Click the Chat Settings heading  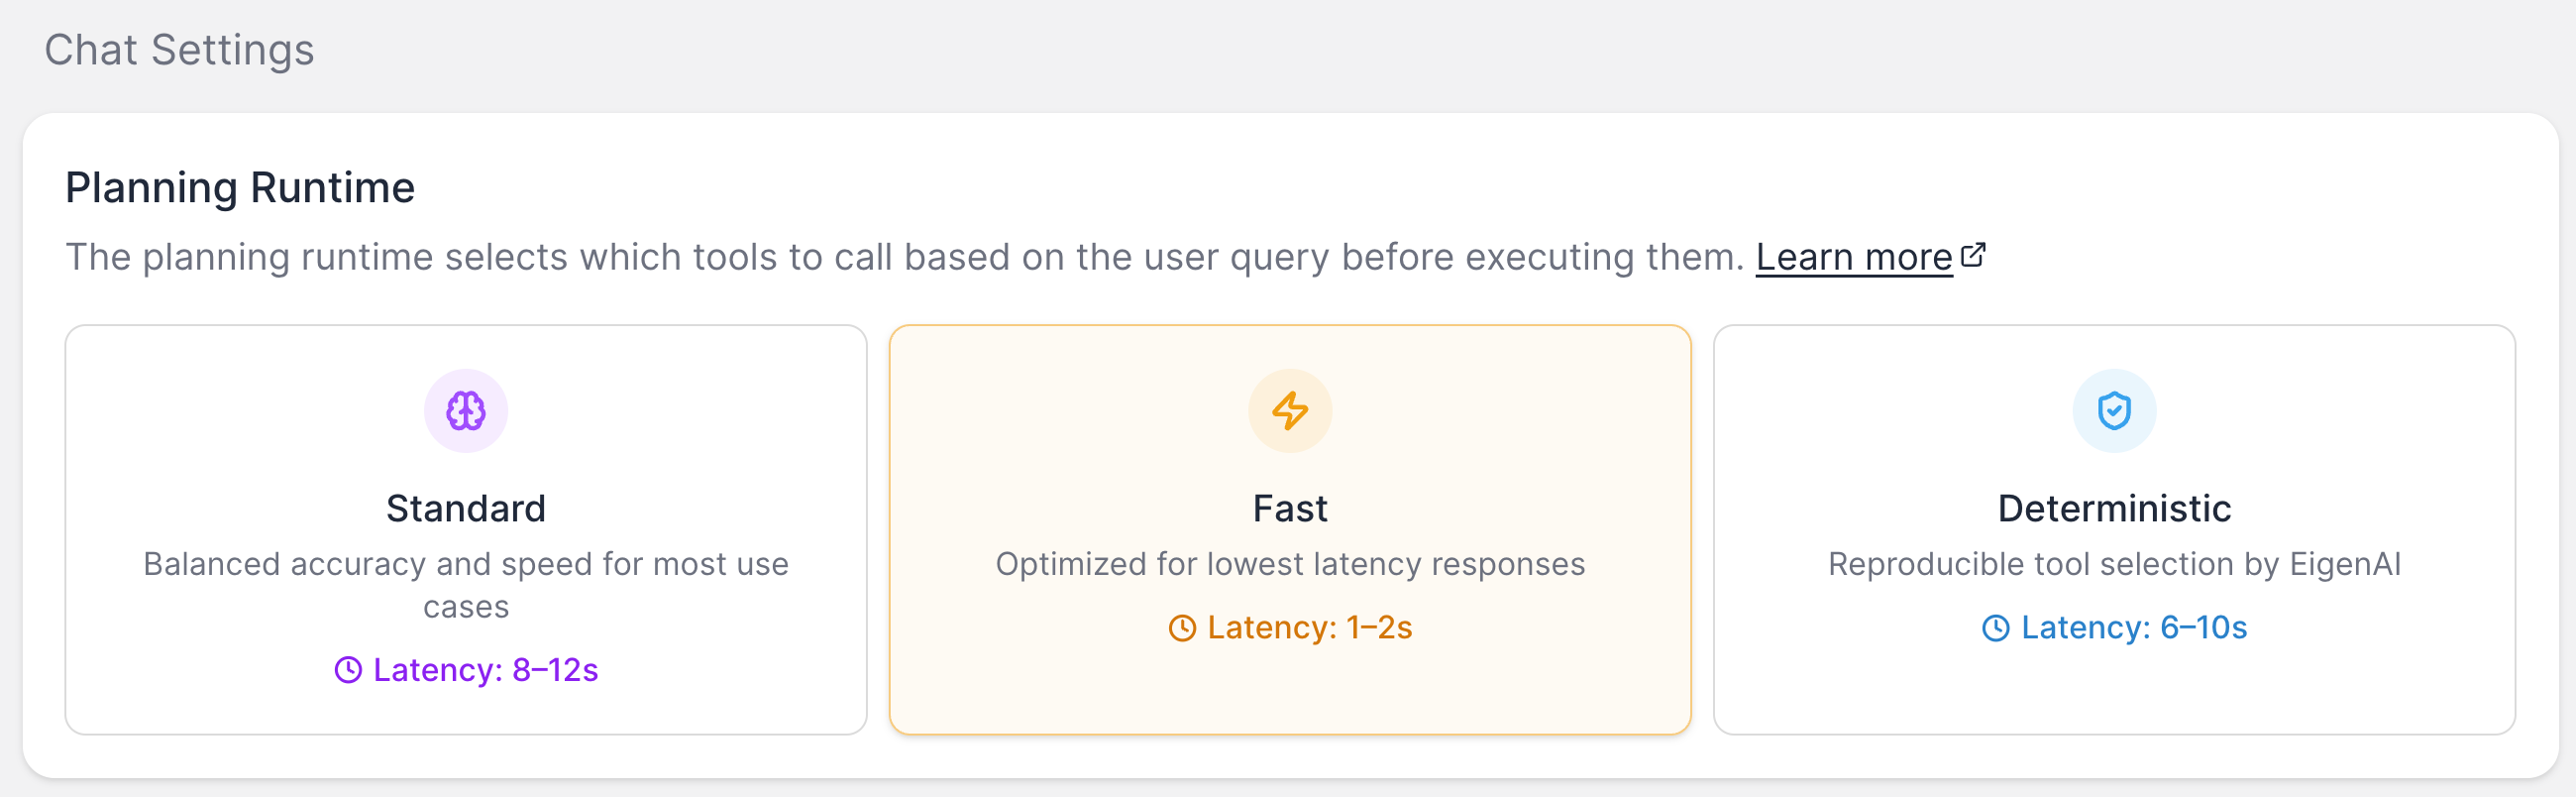pos(180,50)
